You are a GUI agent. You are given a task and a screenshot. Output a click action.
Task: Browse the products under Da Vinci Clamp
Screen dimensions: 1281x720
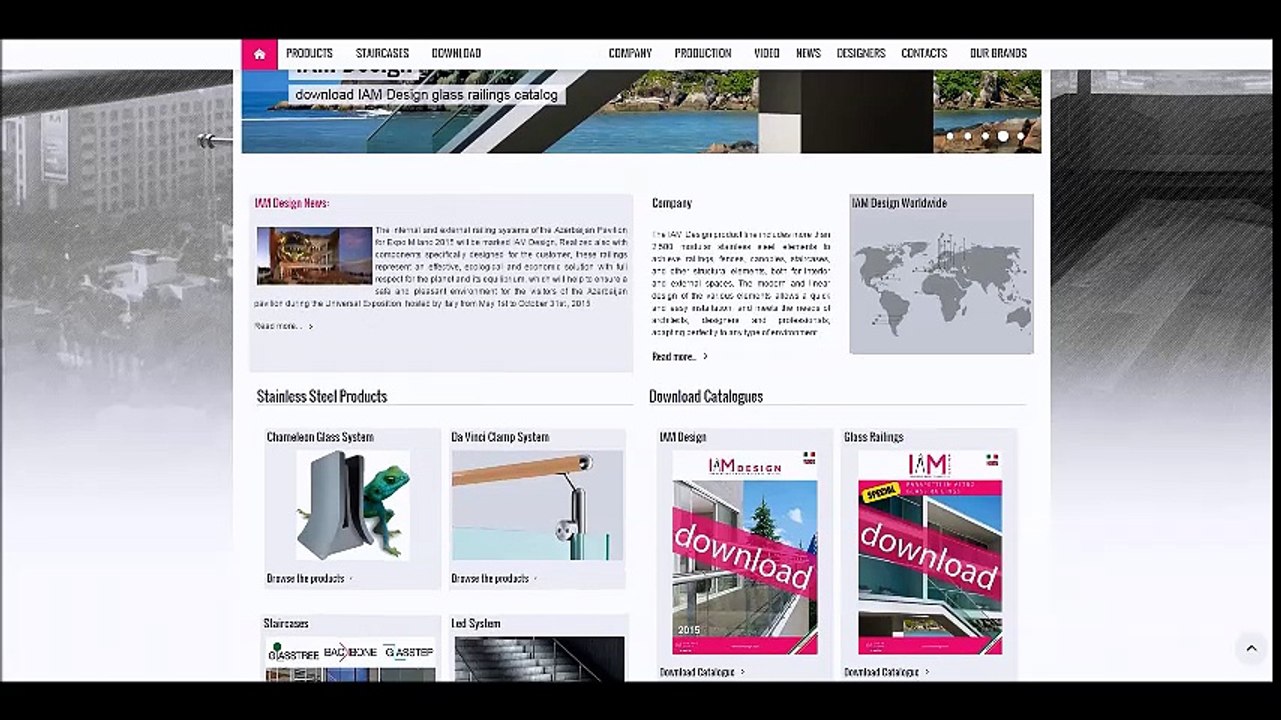point(494,579)
